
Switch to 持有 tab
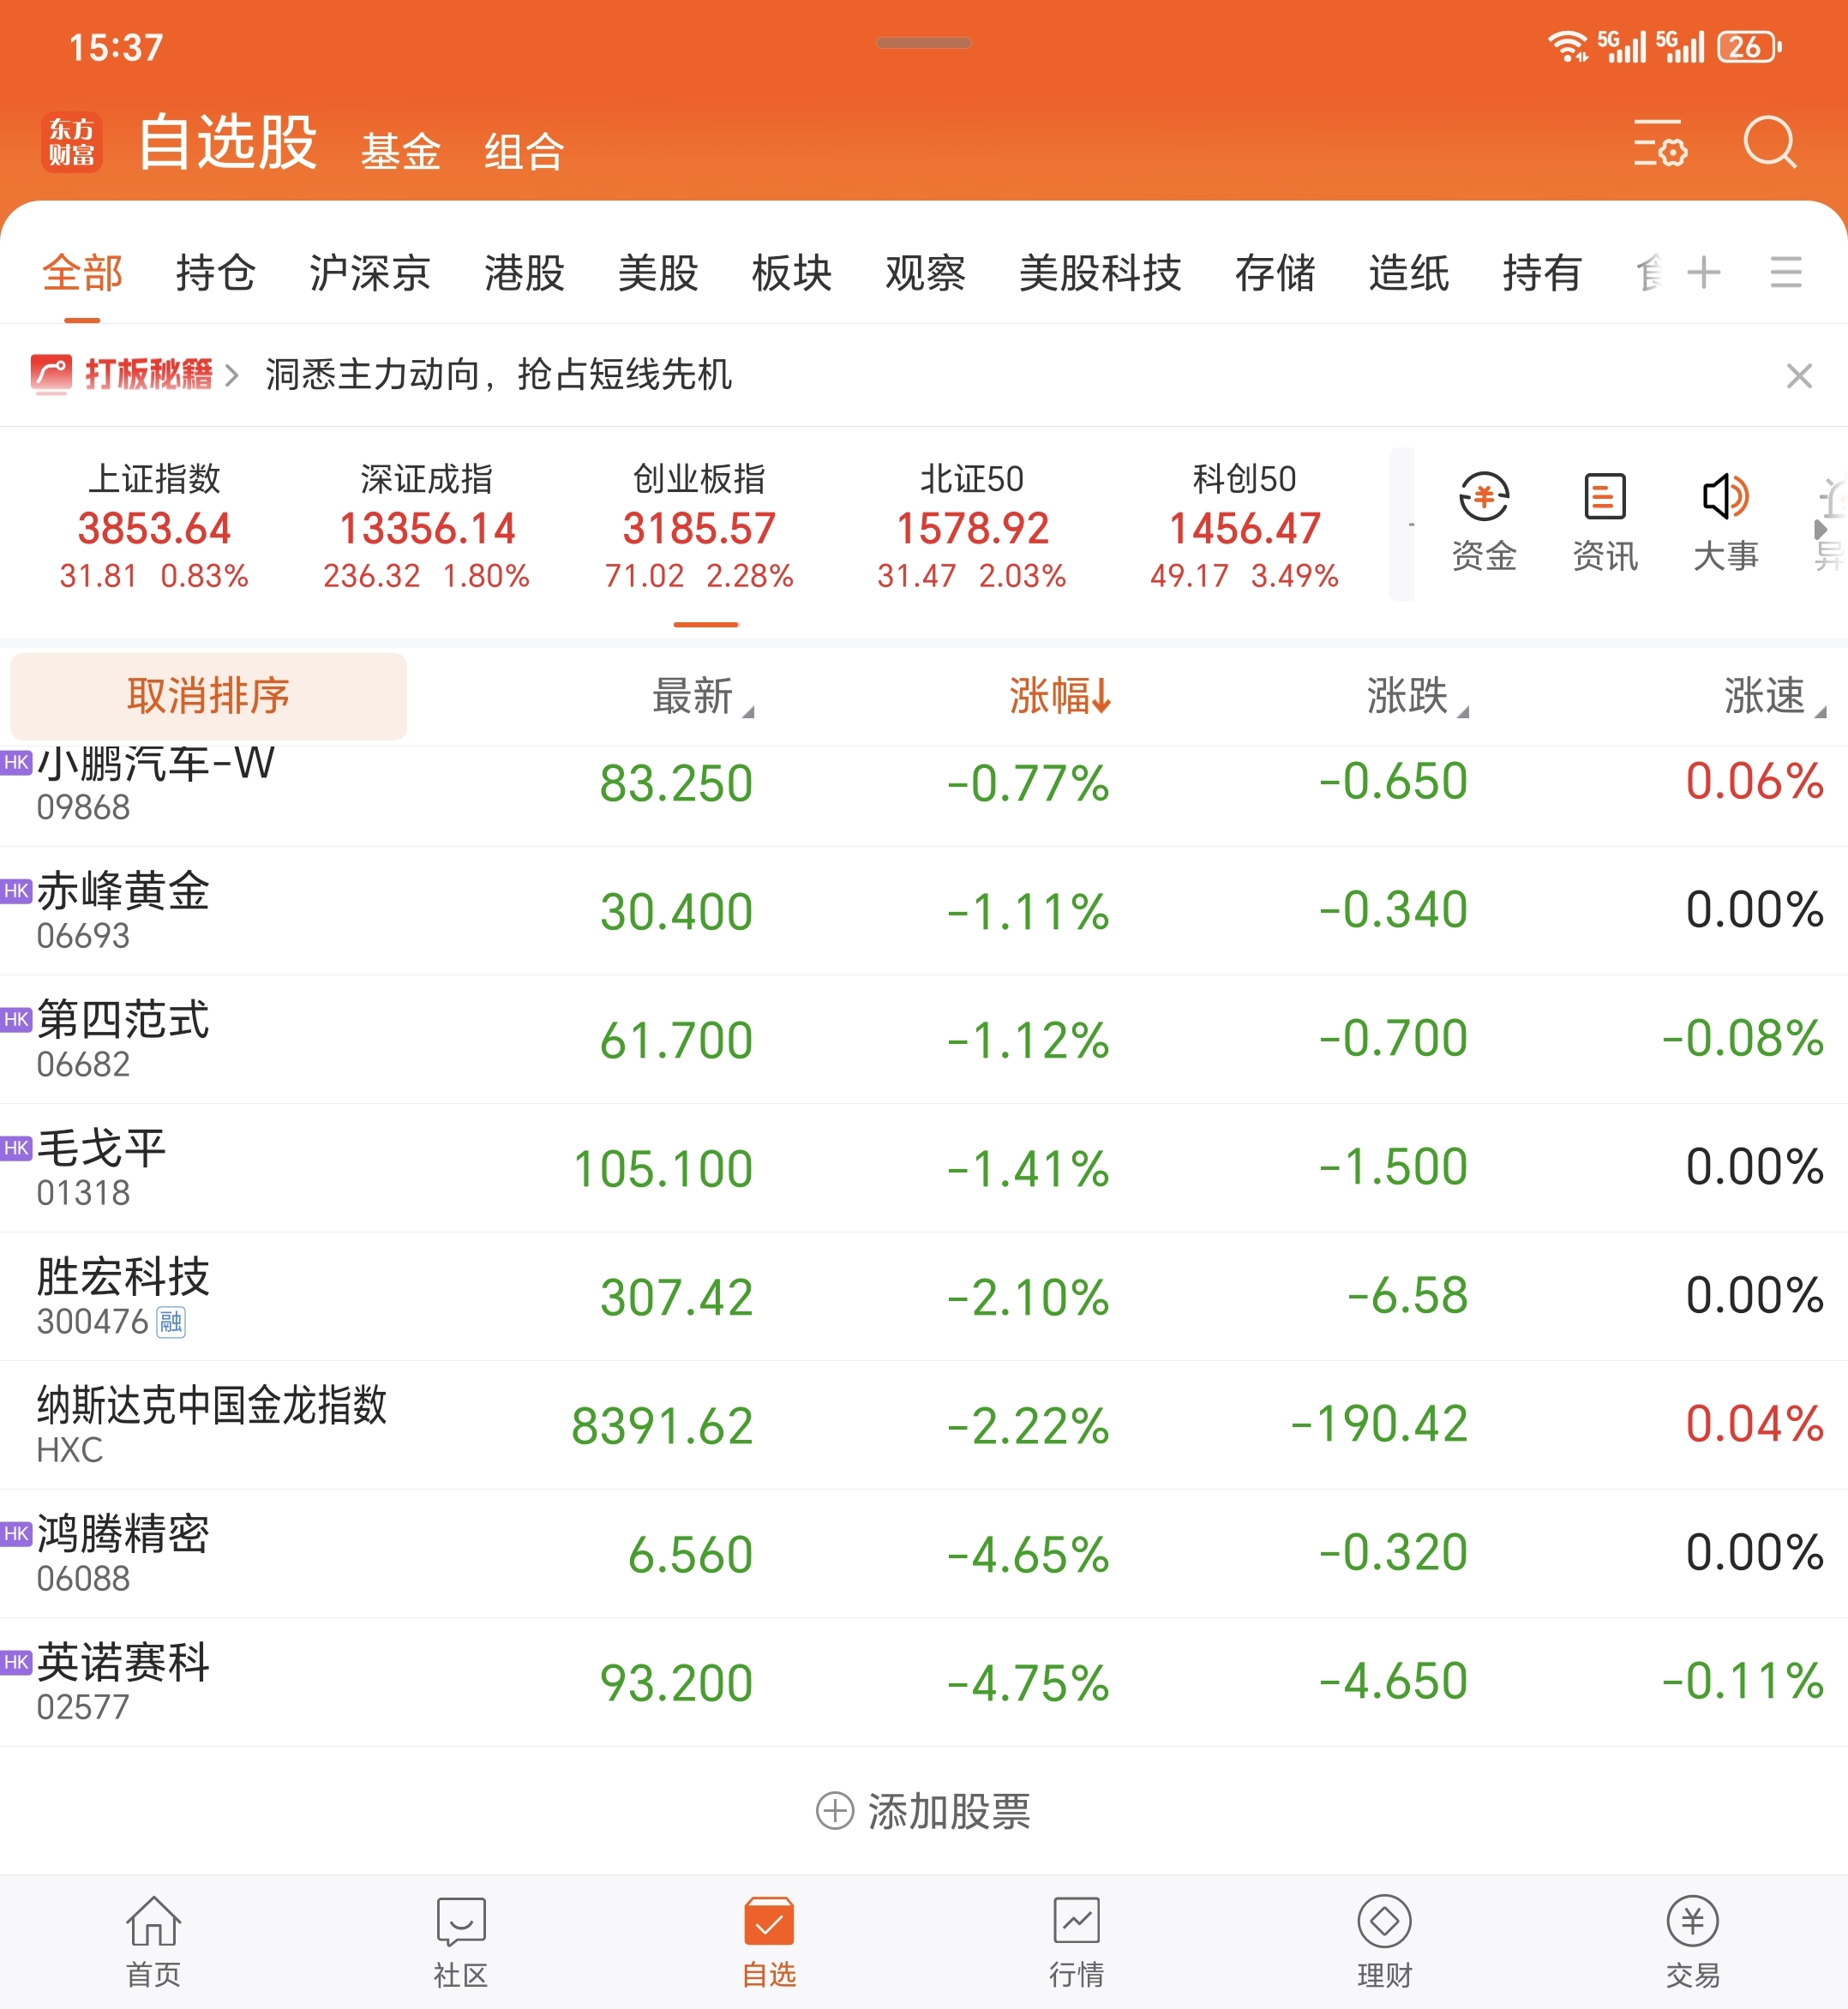coord(1542,273)
